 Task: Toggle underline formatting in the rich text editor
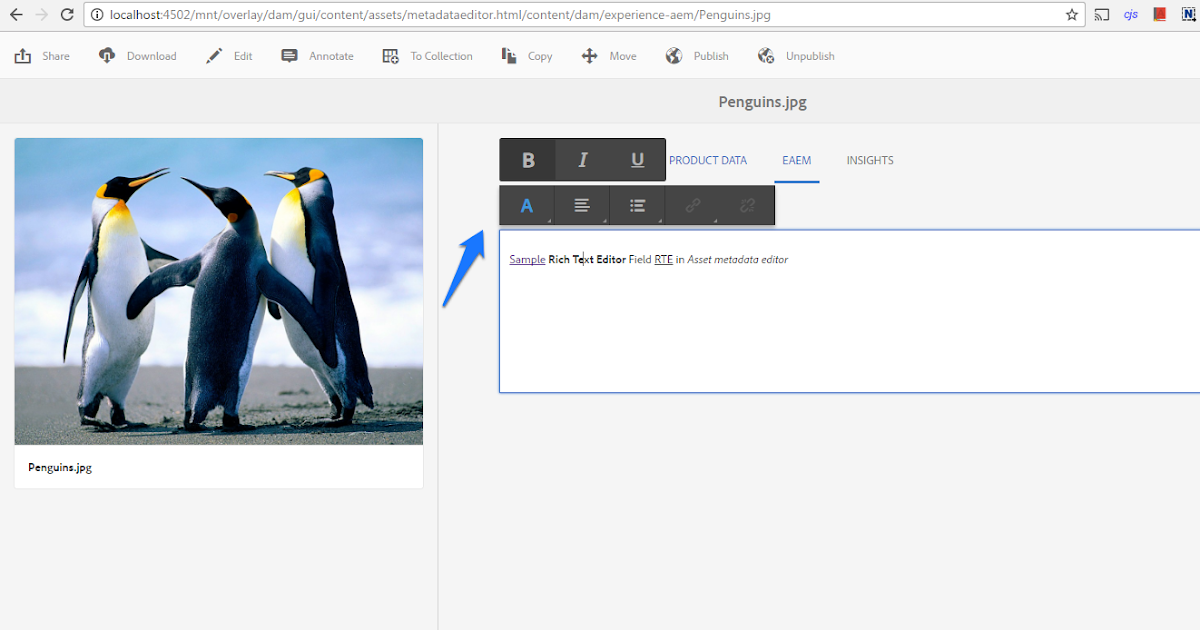637,159
